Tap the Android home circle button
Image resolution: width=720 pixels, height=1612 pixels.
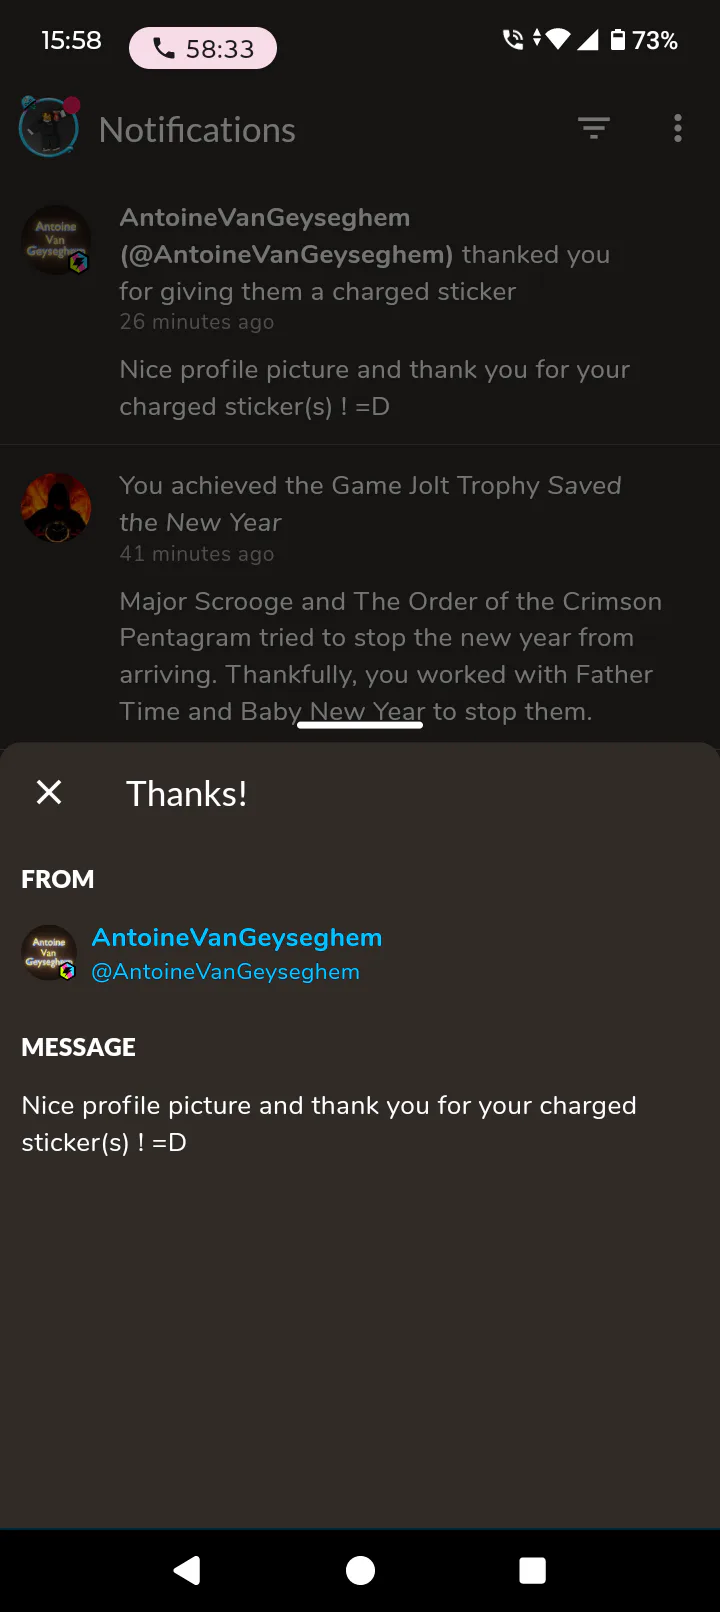360,1570
